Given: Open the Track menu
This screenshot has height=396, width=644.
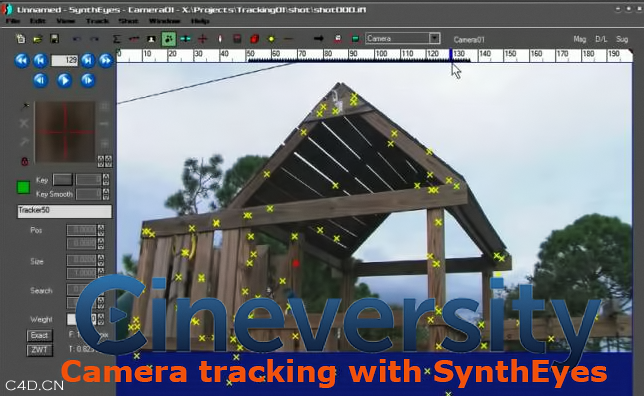Looking at the screenshot, I should pos(97,21).
